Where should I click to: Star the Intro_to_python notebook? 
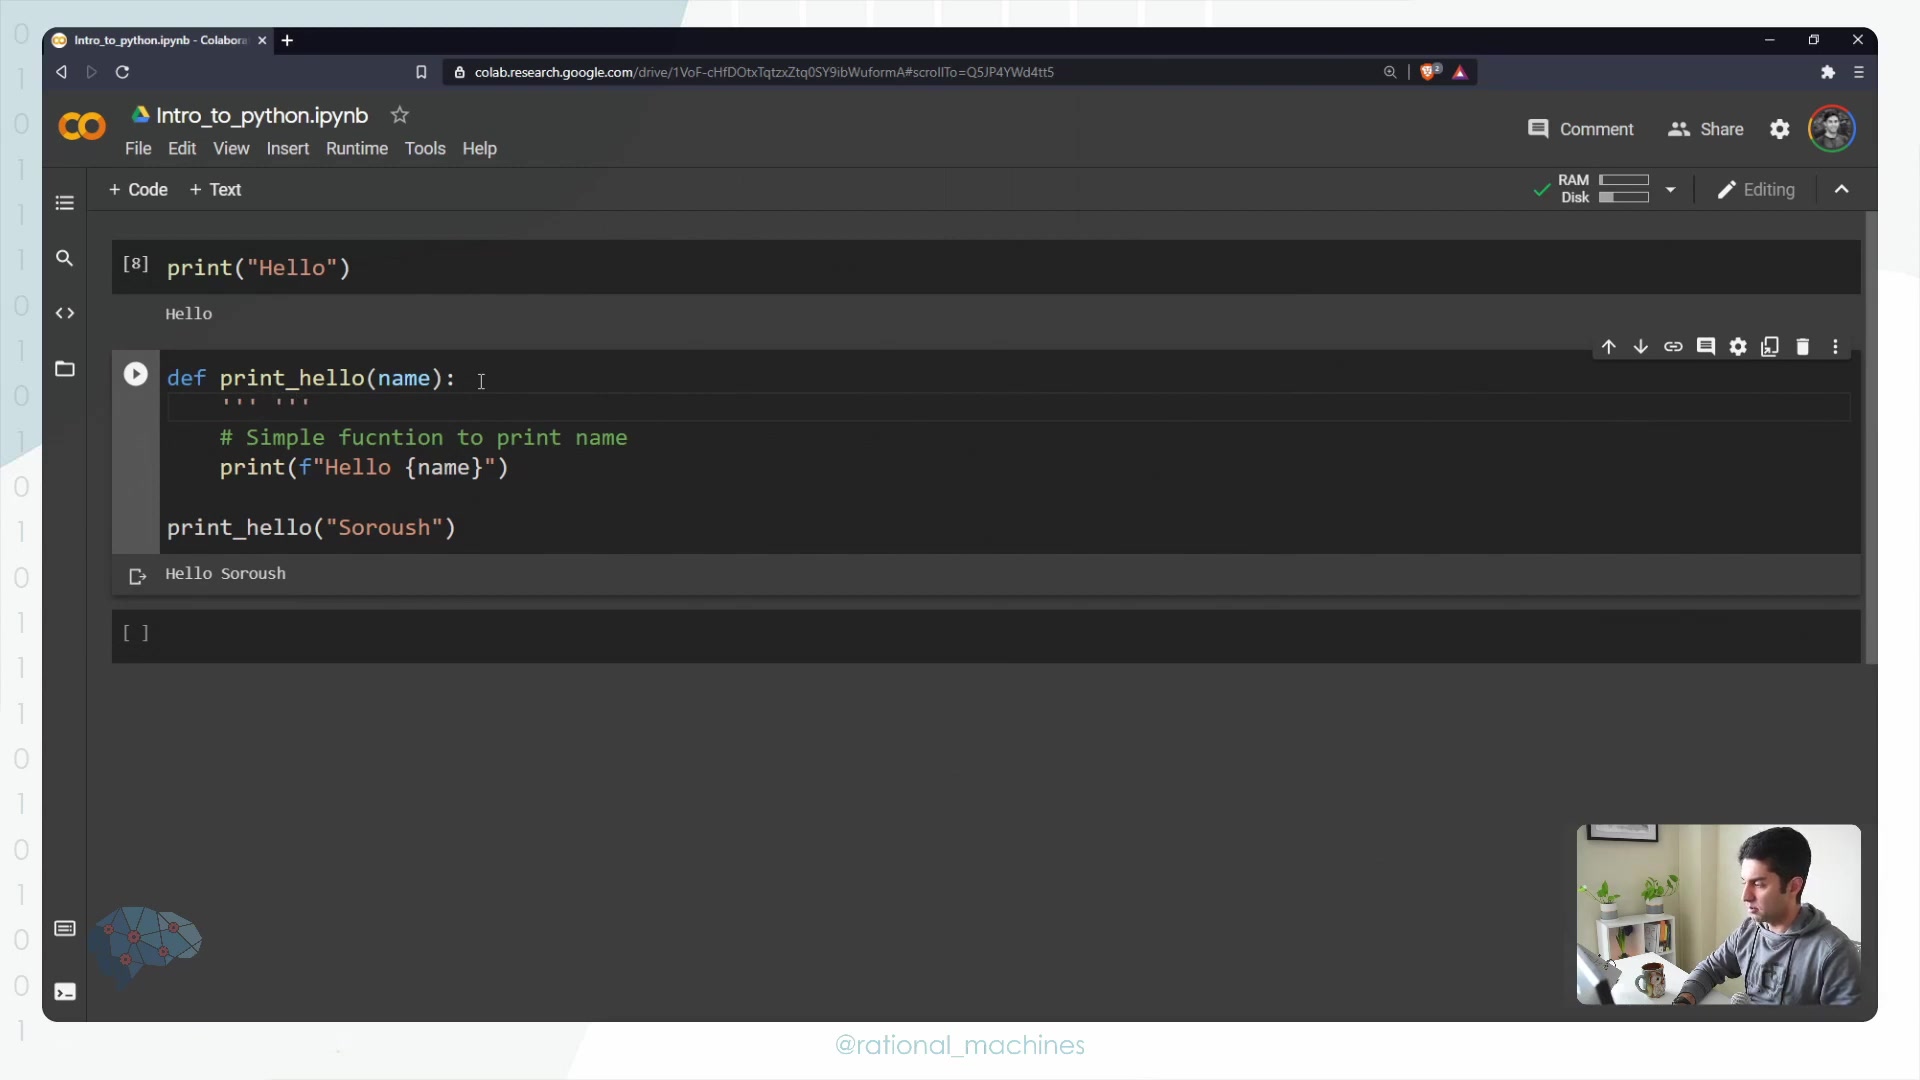pos(399,115)
